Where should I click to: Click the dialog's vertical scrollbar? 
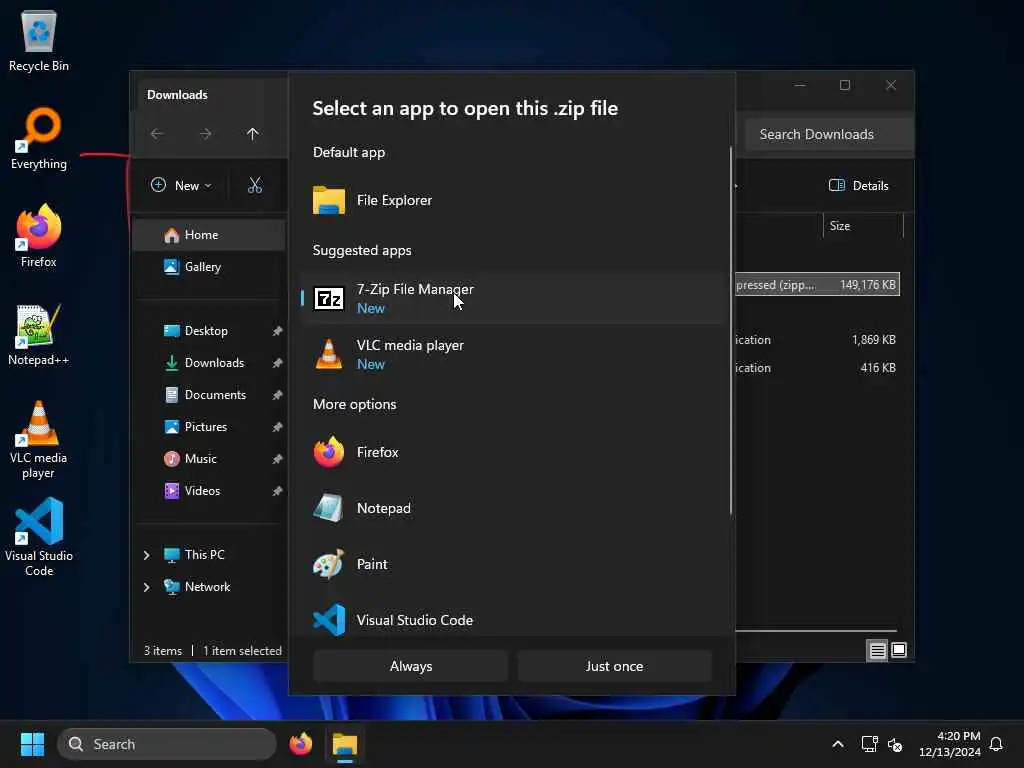[x=730, y=330]
